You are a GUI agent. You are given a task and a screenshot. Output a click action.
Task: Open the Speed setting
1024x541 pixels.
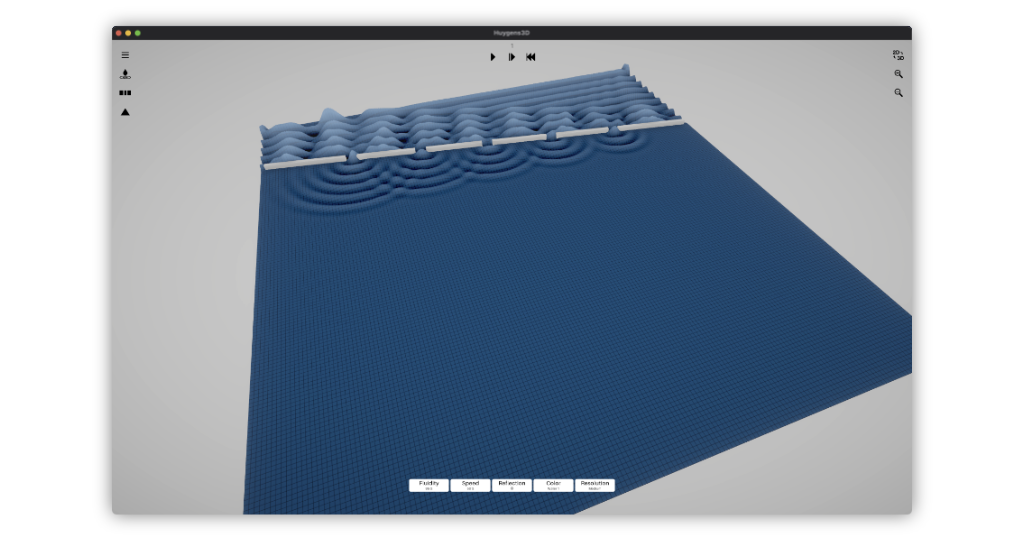(470, 485)
